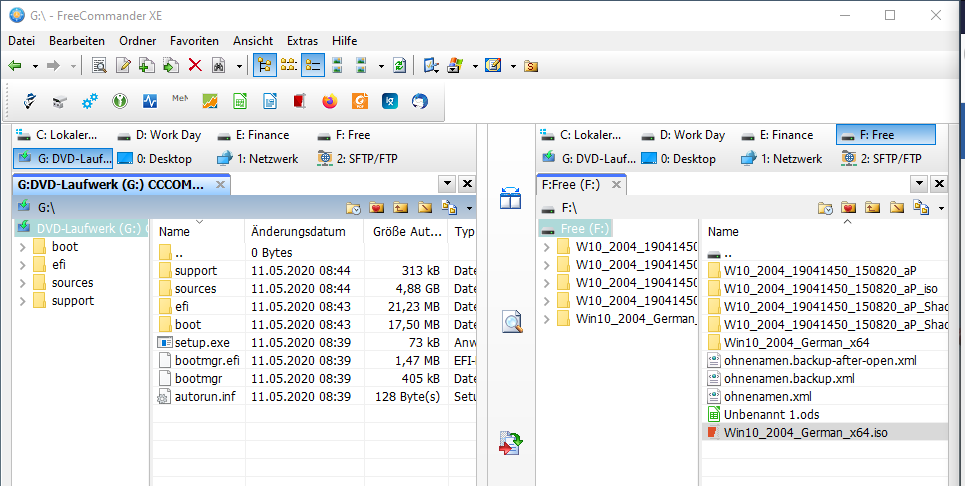Open the Extras menu

pyautogui.click(x=302, y=41)
